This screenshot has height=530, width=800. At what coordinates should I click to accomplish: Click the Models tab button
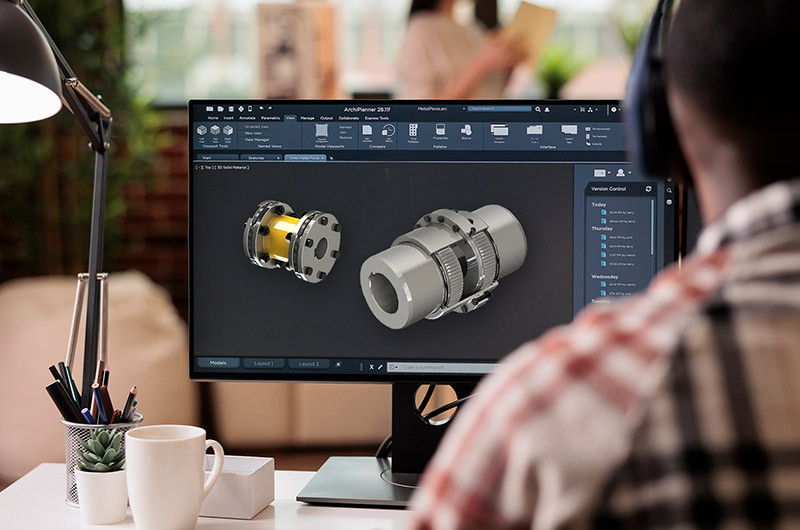click(x=218, y=364)
